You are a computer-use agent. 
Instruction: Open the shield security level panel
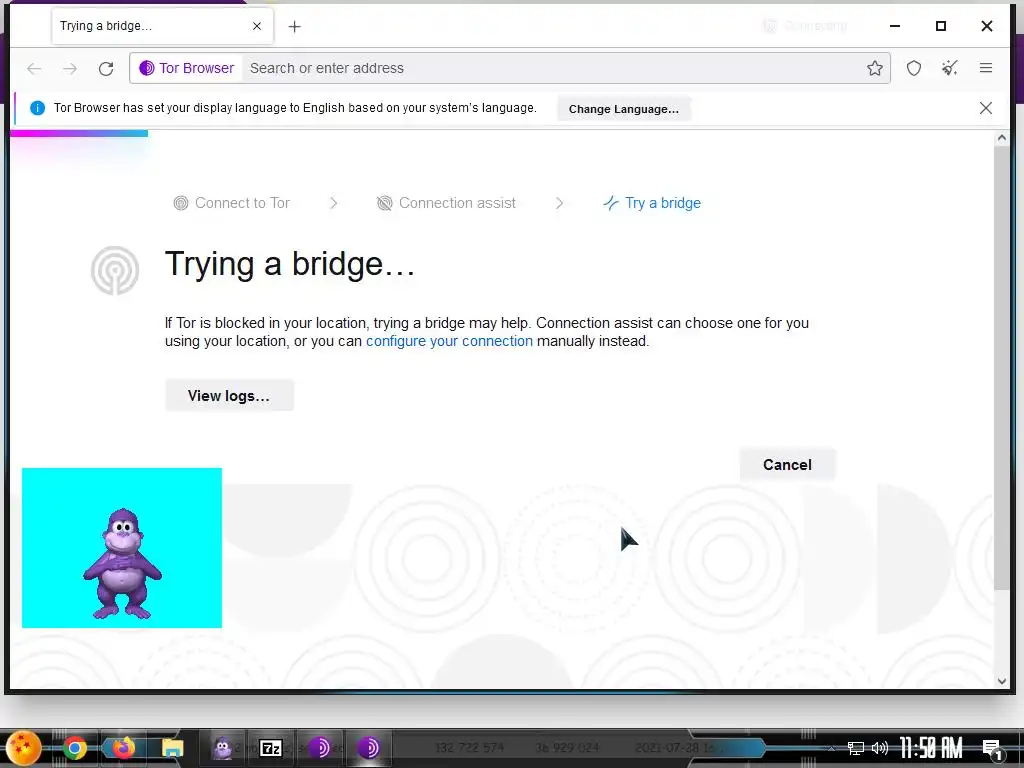pos(914,68)
